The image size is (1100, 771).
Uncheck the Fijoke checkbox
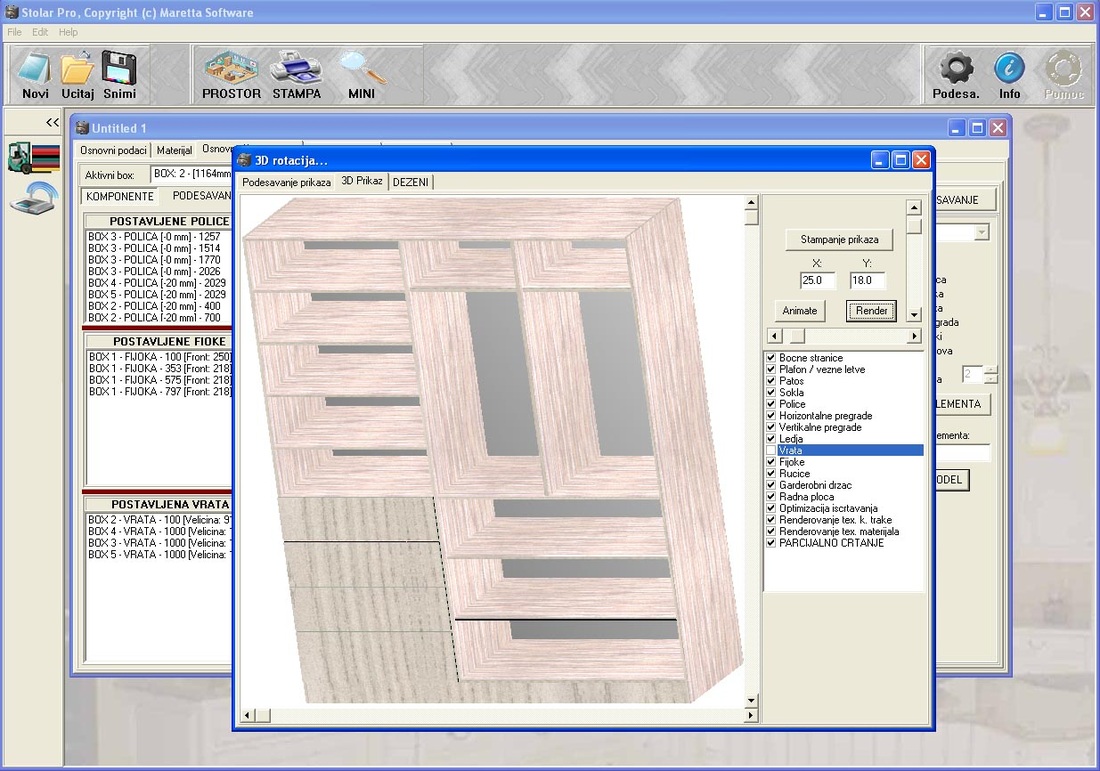point(771,463)
